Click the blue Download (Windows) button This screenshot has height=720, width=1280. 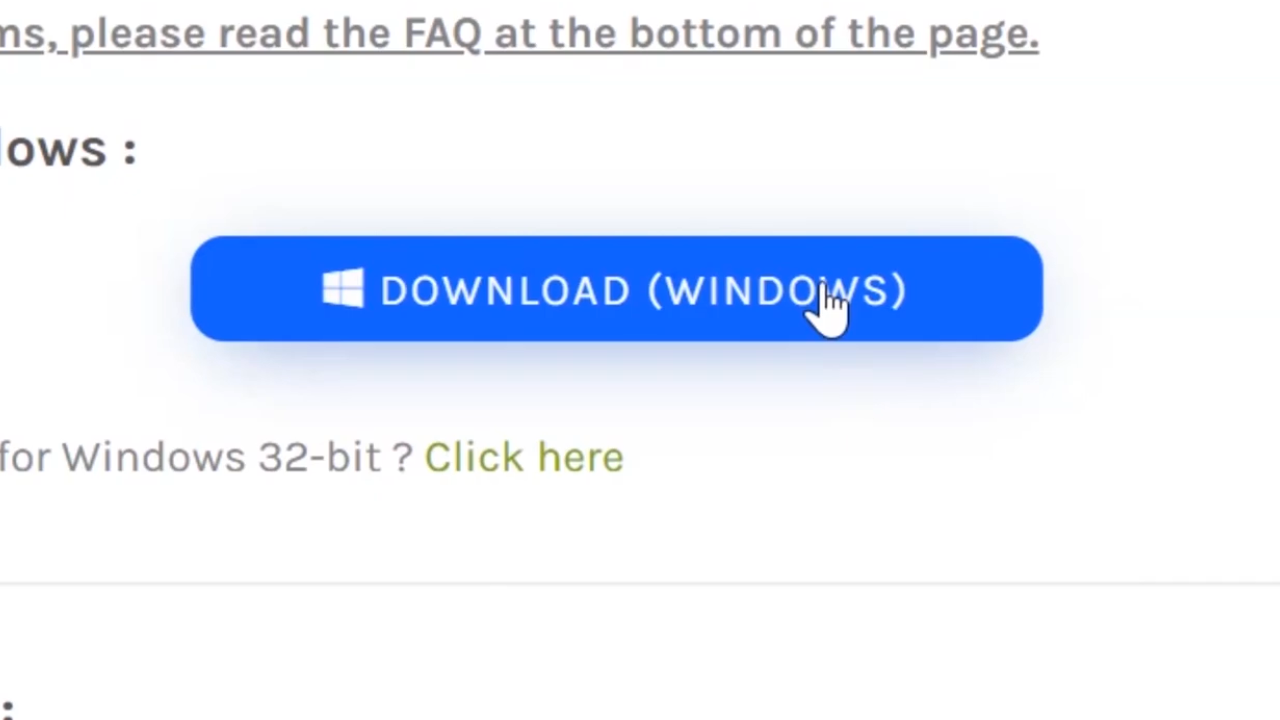click(616, 289)
